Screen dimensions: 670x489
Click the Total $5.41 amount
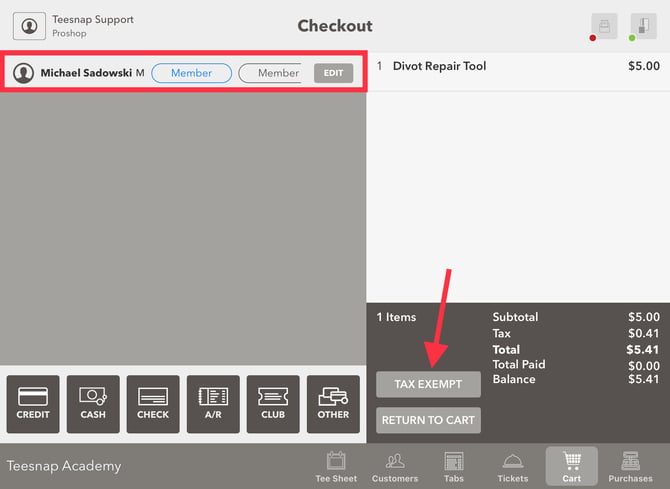(643, 350)
